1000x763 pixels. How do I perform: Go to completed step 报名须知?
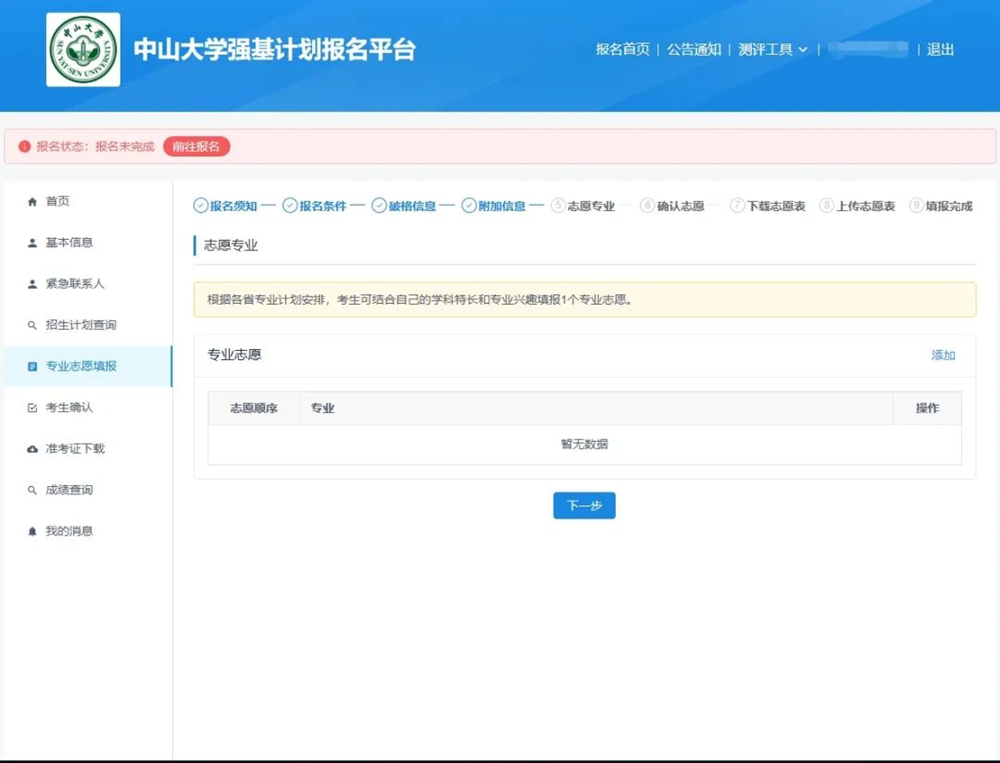[225, 206]
